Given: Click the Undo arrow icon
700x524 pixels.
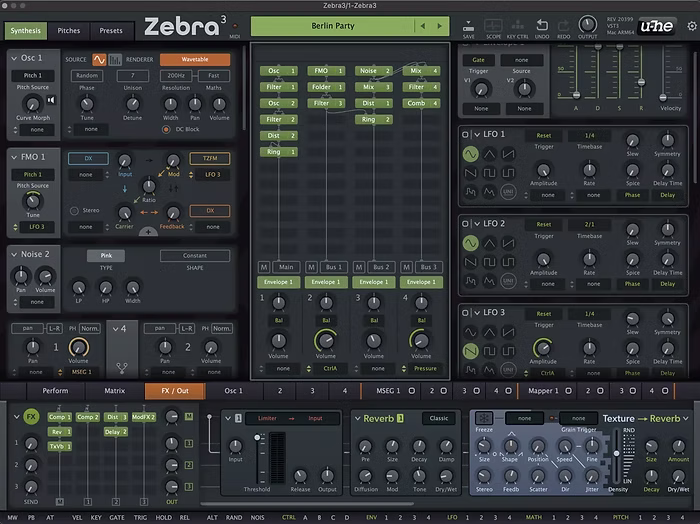Looking at the screenshot, I should (x=542, y=25).
